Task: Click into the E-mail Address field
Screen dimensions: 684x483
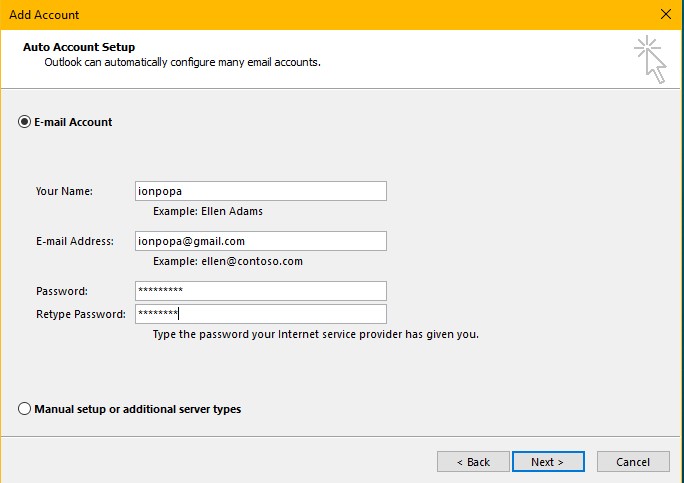Action: pyautogui.click(x=260, y=241)
